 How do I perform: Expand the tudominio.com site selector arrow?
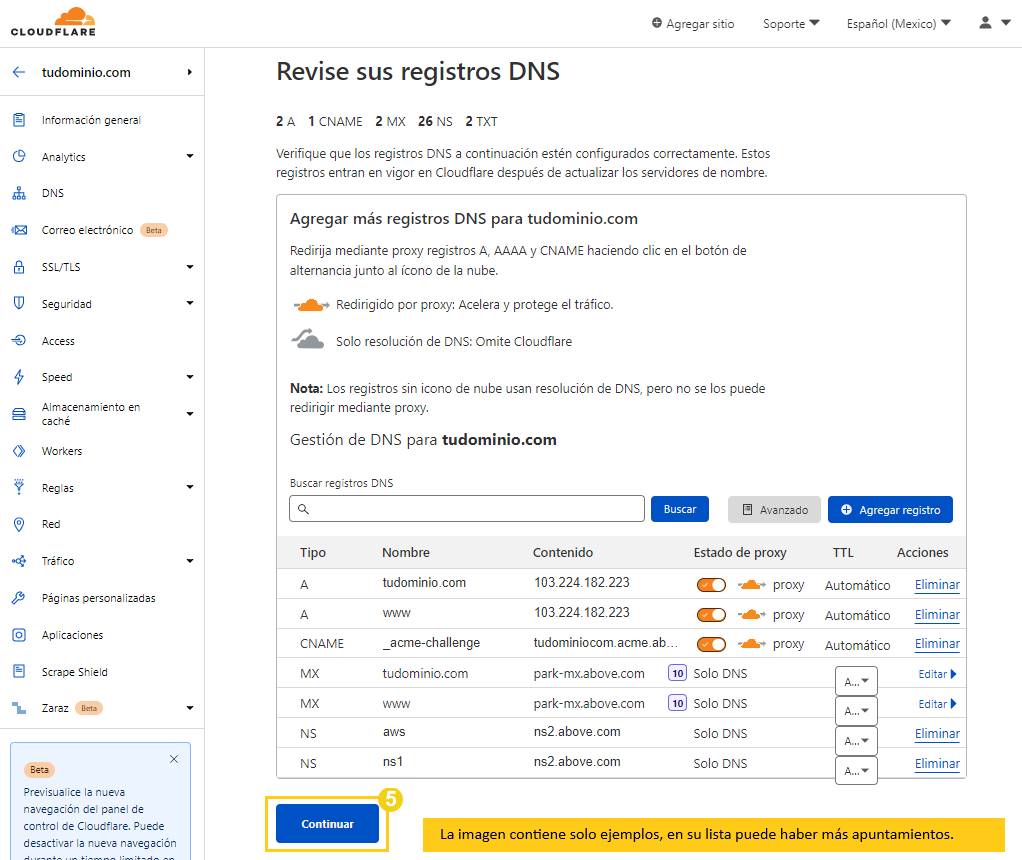(x=190, y=72)
